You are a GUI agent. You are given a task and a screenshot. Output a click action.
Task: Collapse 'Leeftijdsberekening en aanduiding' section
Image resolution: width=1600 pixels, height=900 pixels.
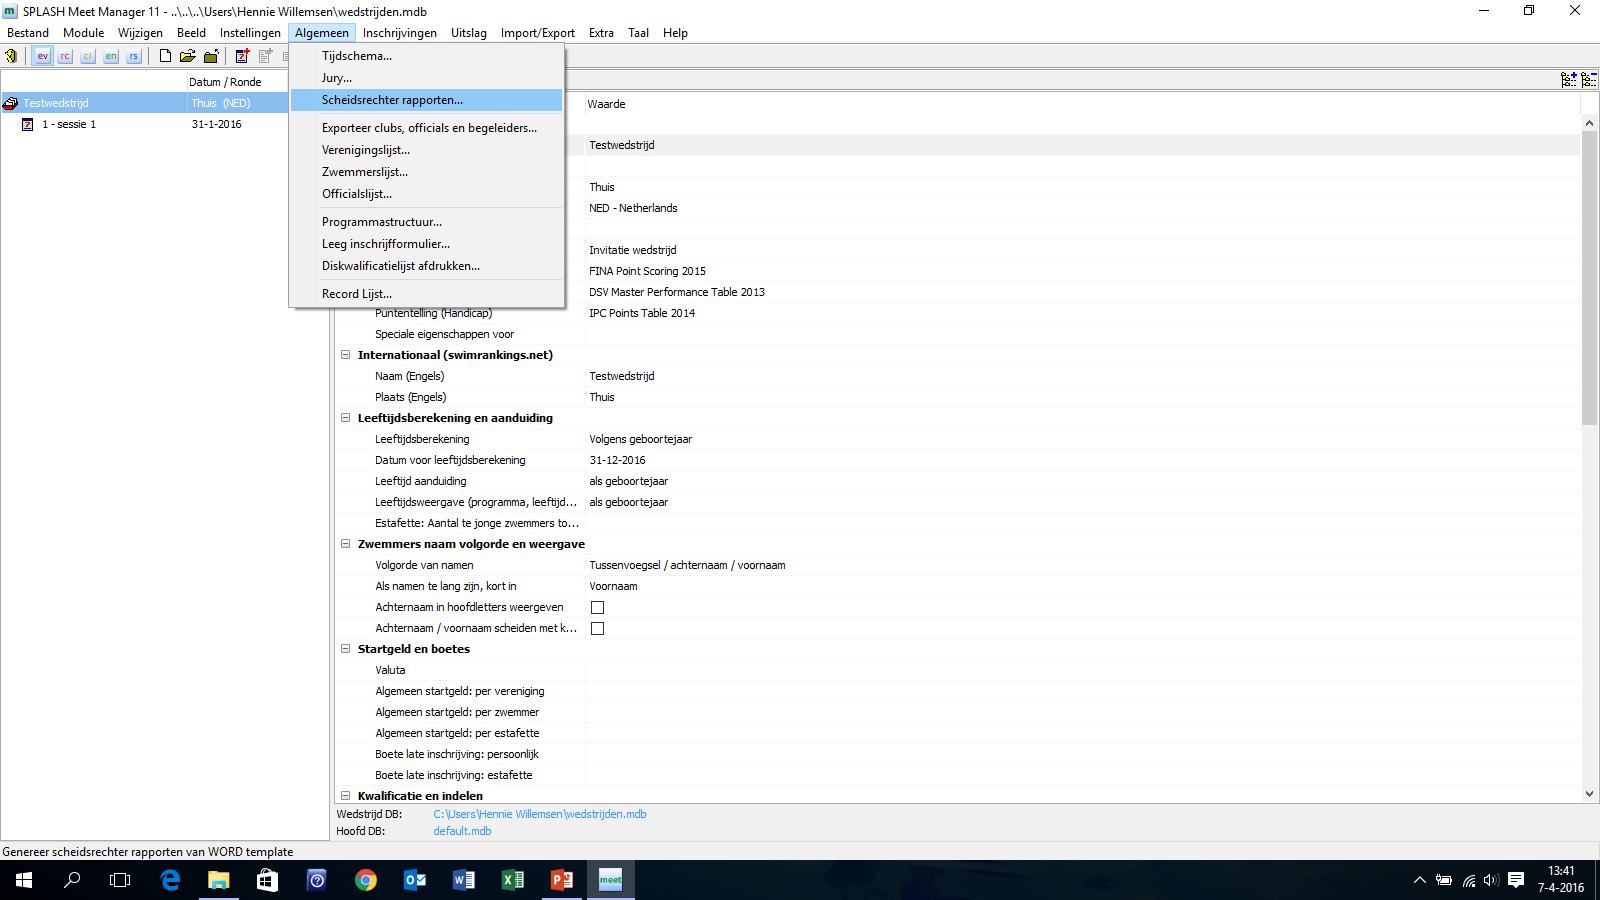coord(346,418)
